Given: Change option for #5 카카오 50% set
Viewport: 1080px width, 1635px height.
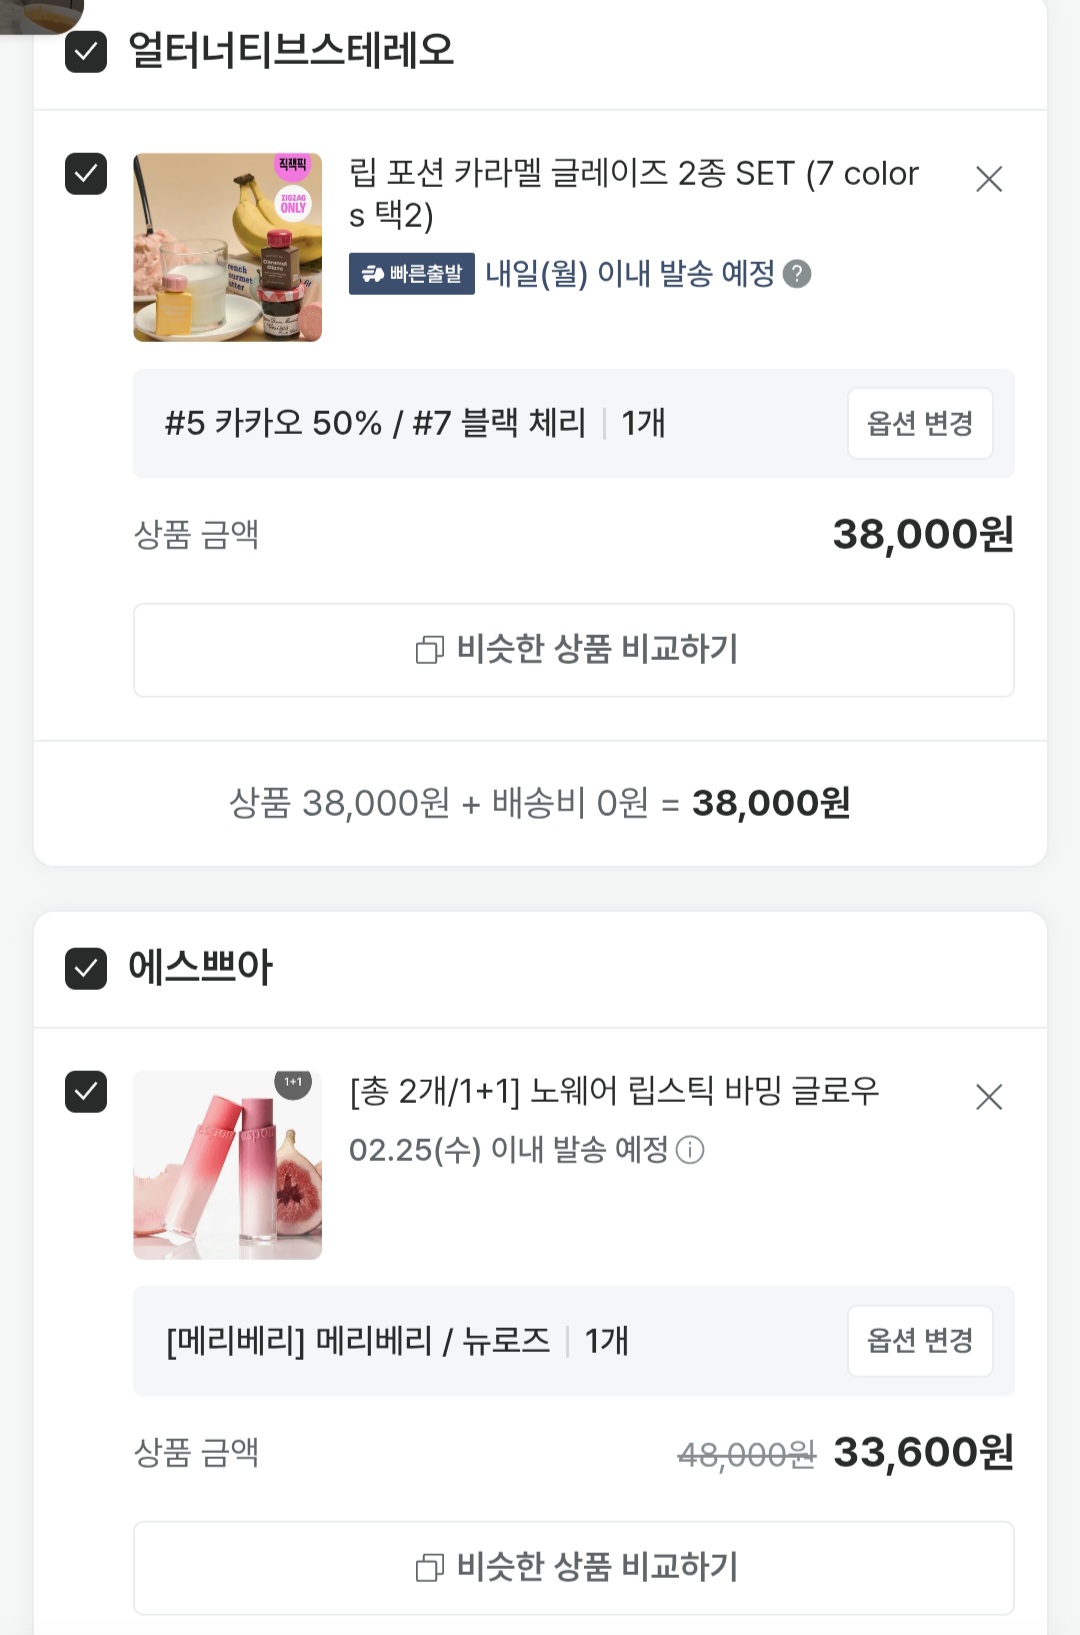Looking at the screenshot, I should point(920,423).
